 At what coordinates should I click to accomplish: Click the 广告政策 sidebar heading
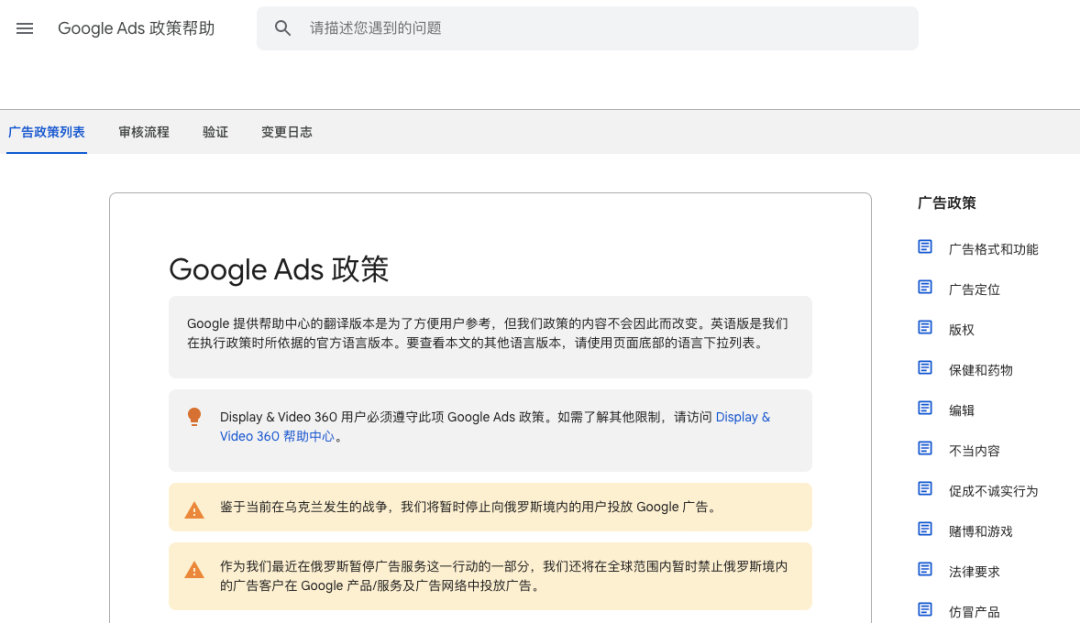point(946,203)
